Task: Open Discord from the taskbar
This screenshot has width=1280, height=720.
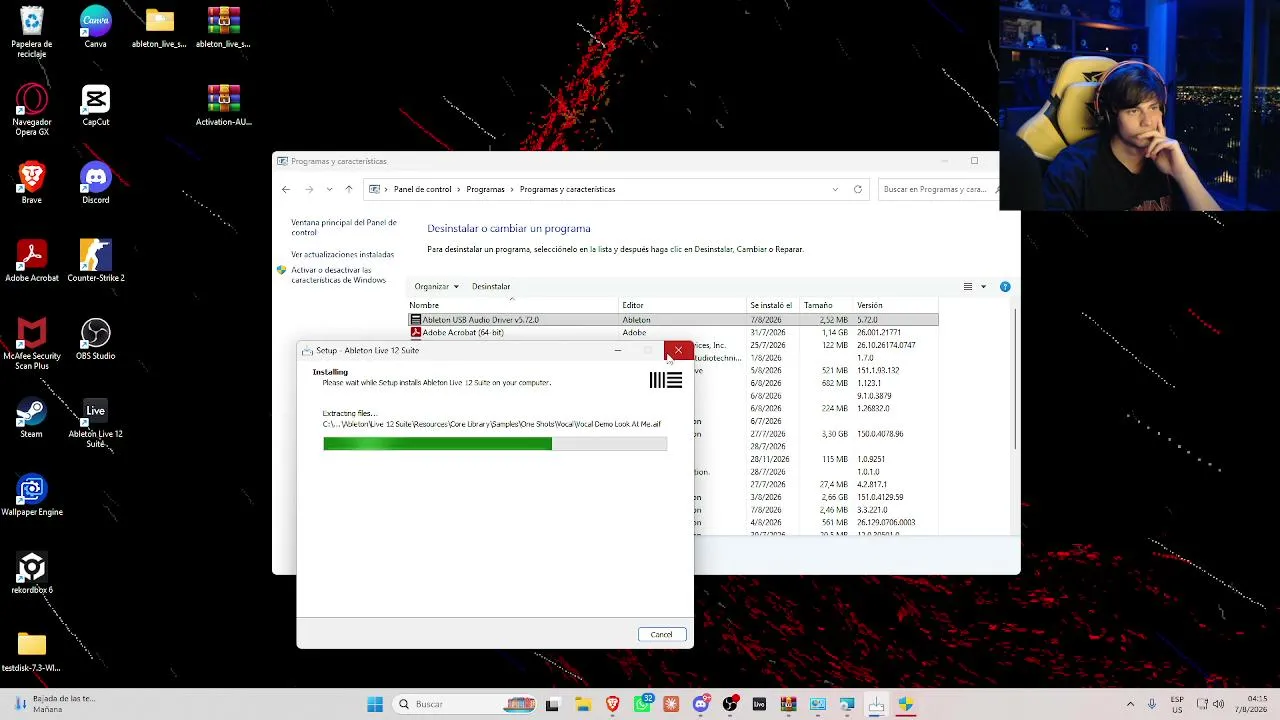Action: [700, 704]
